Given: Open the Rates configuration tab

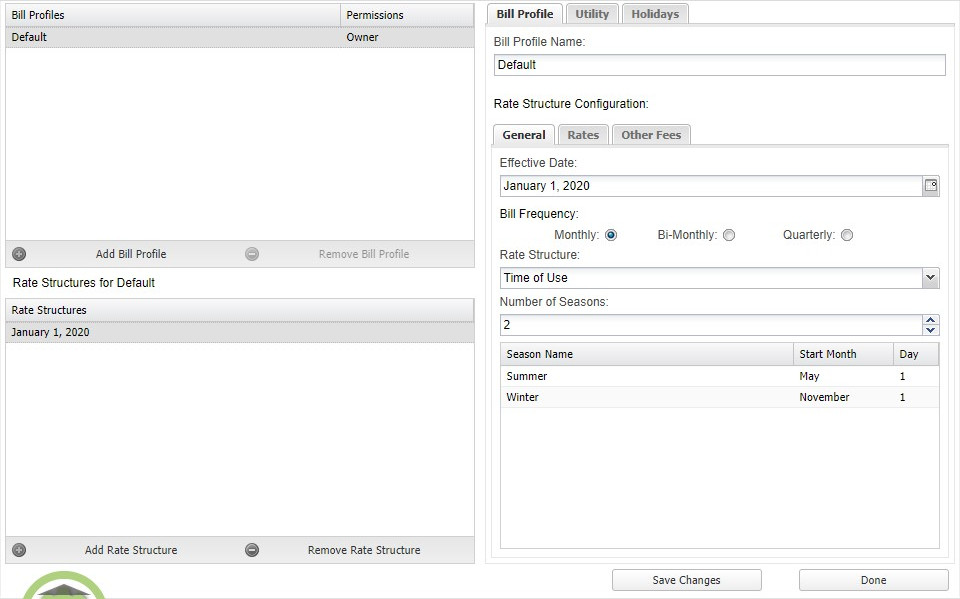Looking at the screenshot, I should (583, 135).
